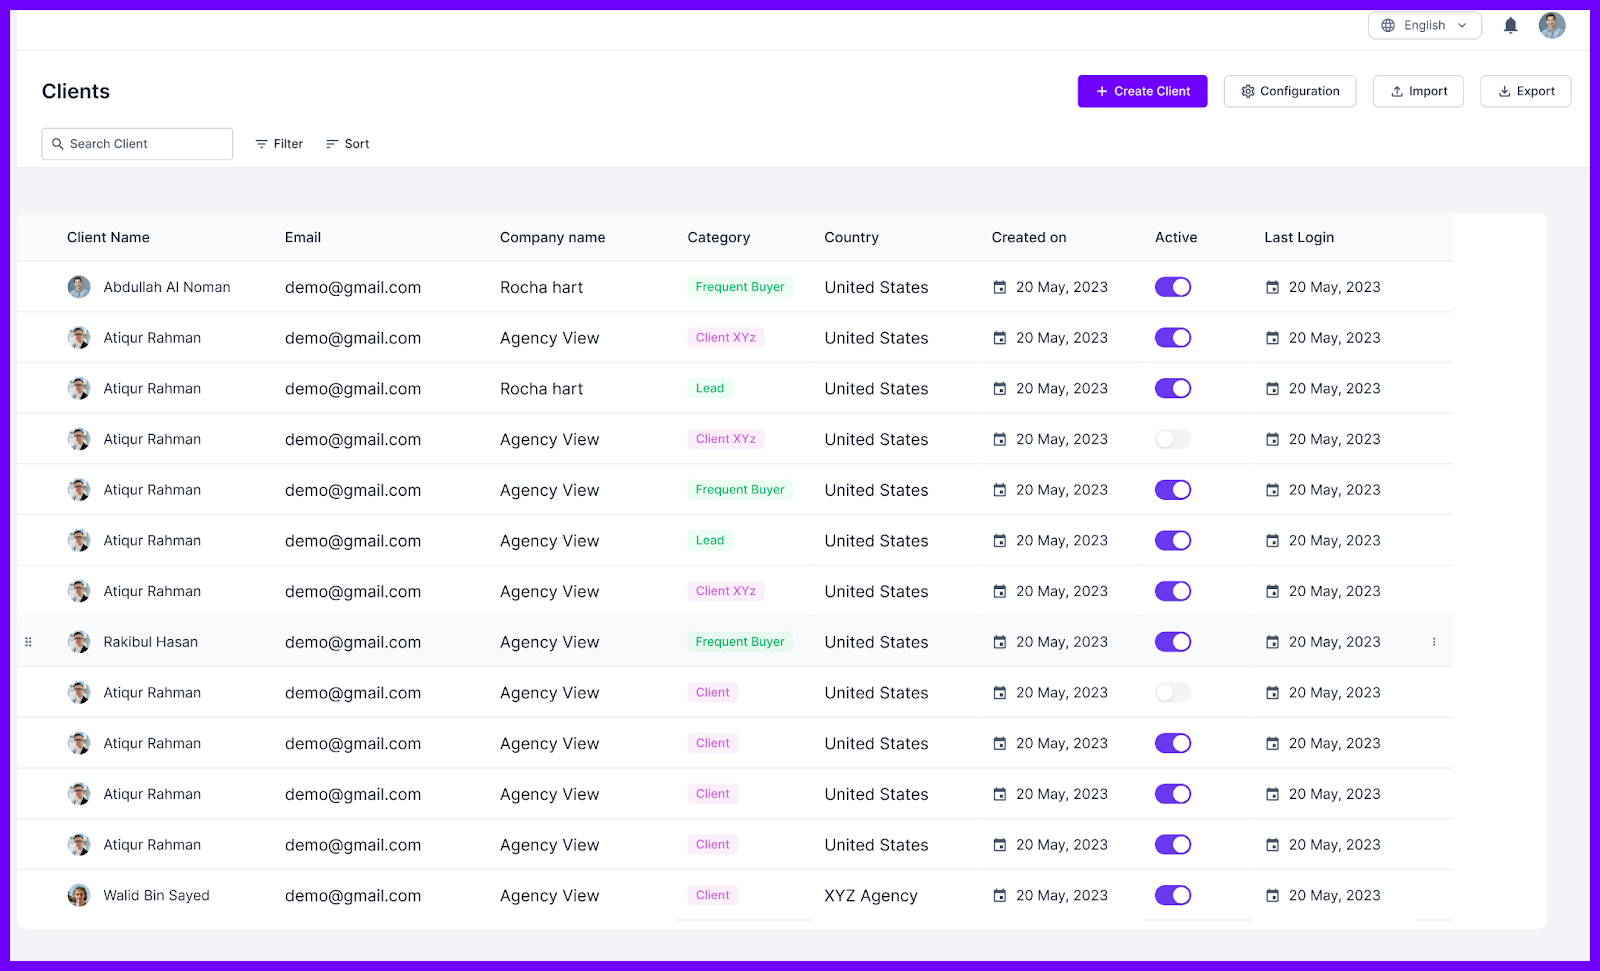Image resolution: width=1600 pixels, height=971 pixels.
Task: Click Walid Bin Sayed's avatar picture
Action: [x=79, y=896]
